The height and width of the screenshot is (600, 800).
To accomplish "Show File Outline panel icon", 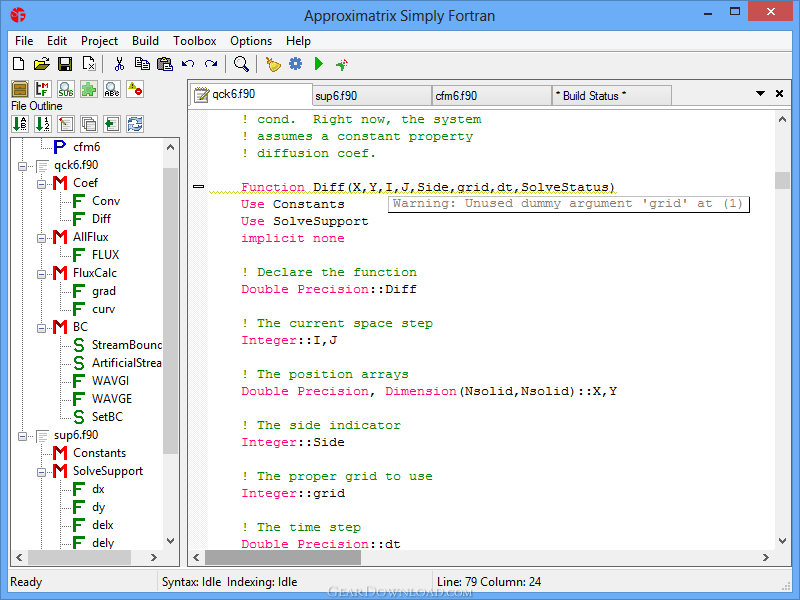I will click(x=43, y=89).
